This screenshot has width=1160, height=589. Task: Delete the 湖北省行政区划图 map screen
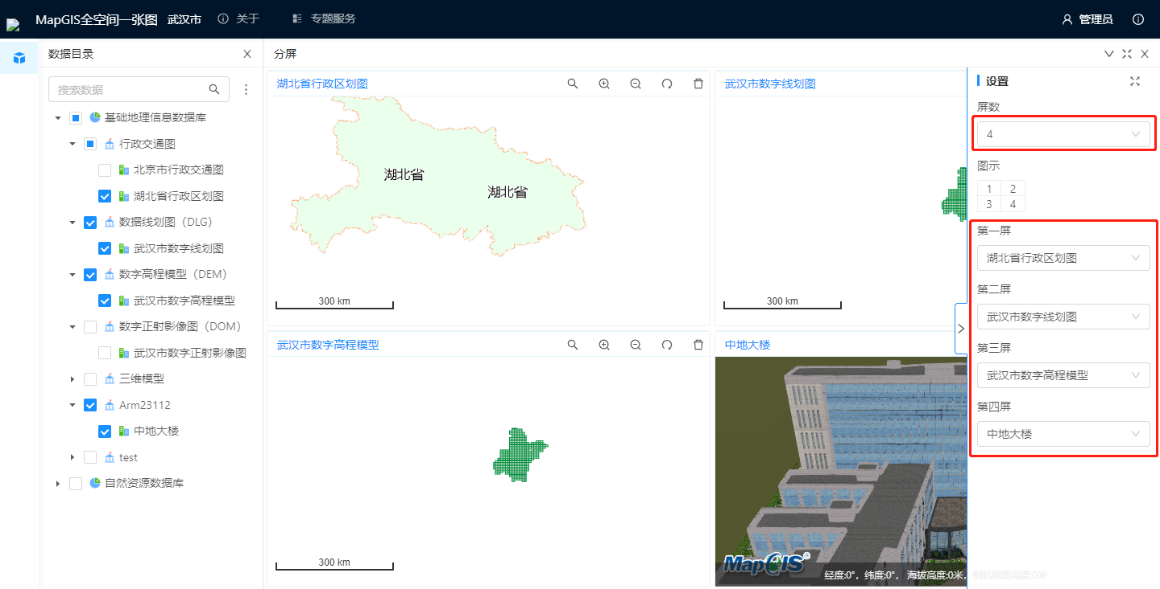[698, 84]
